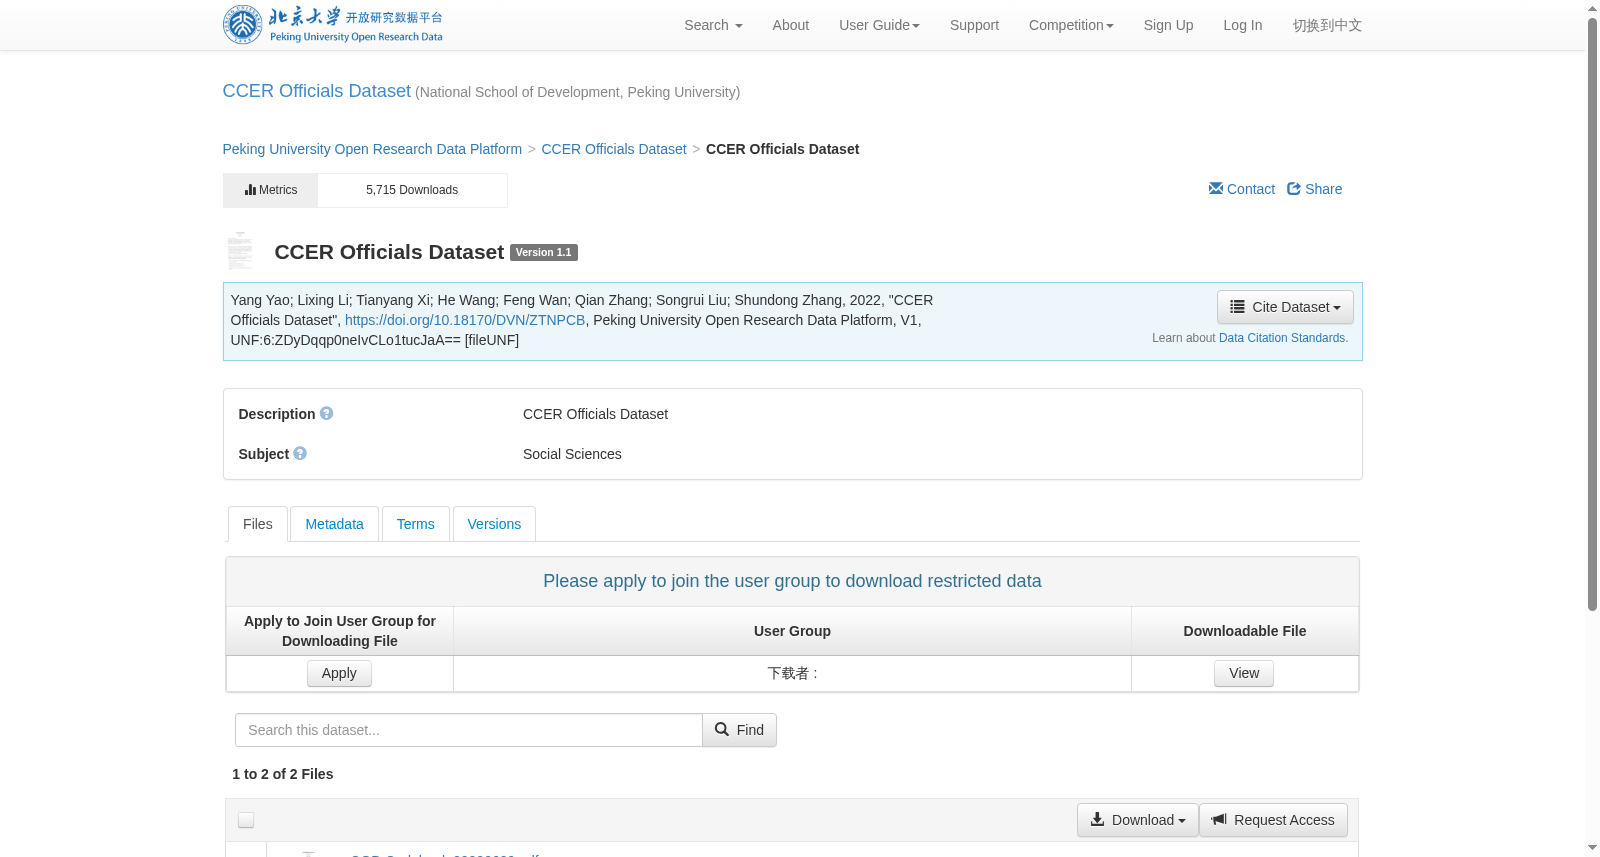Go to Log In
The height and width of the screenshot is (857, 1600).
click(1242, 25)
